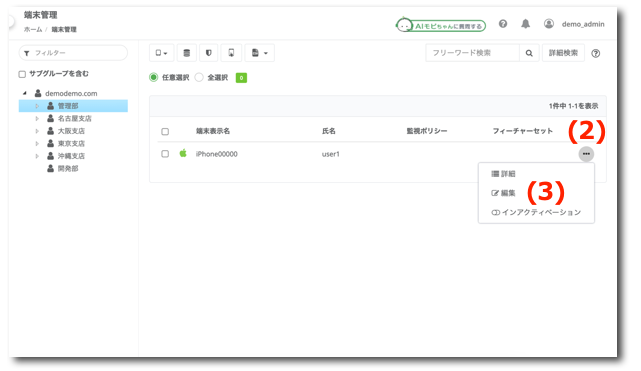Image resolution: width=641 pixels, height=371 pixels.
Task: Toggle the サブグループを含む checkbox
Action: click(22, 74)
